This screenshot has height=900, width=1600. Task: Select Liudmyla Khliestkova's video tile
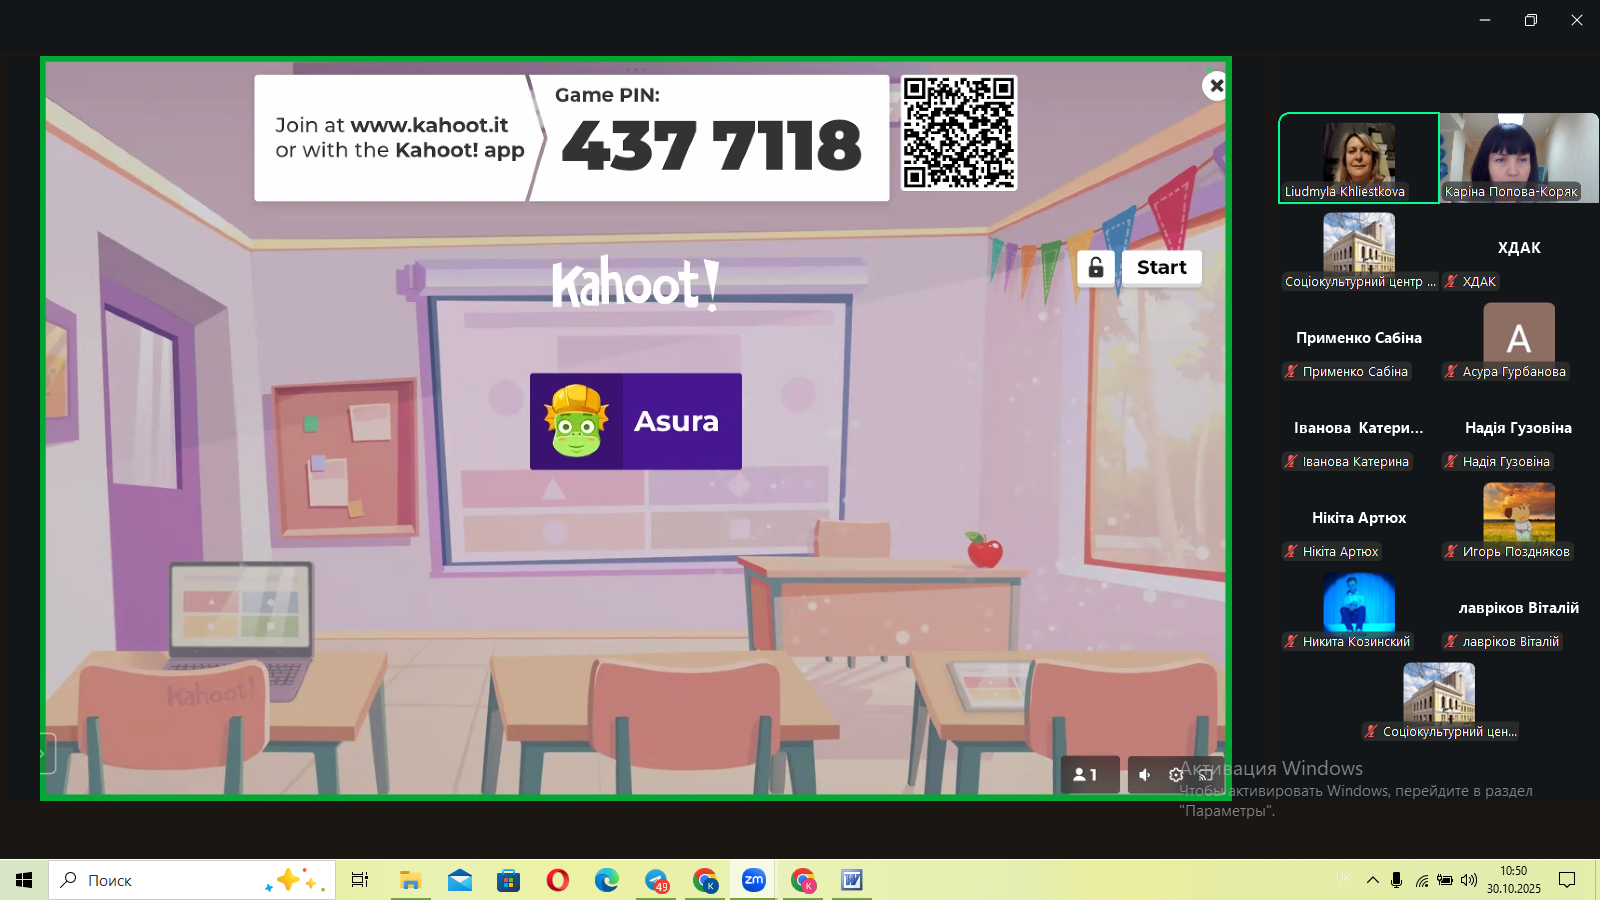click(x=1358, y=158)
